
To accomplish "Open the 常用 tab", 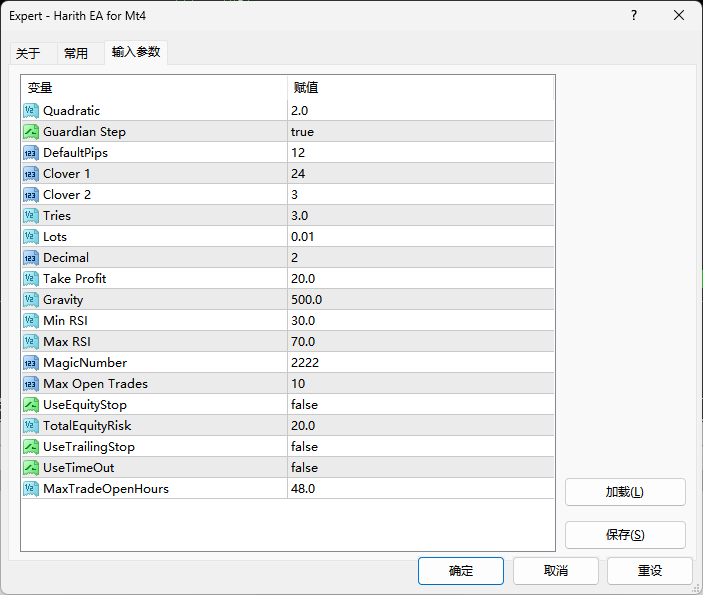I will (76, 54).
